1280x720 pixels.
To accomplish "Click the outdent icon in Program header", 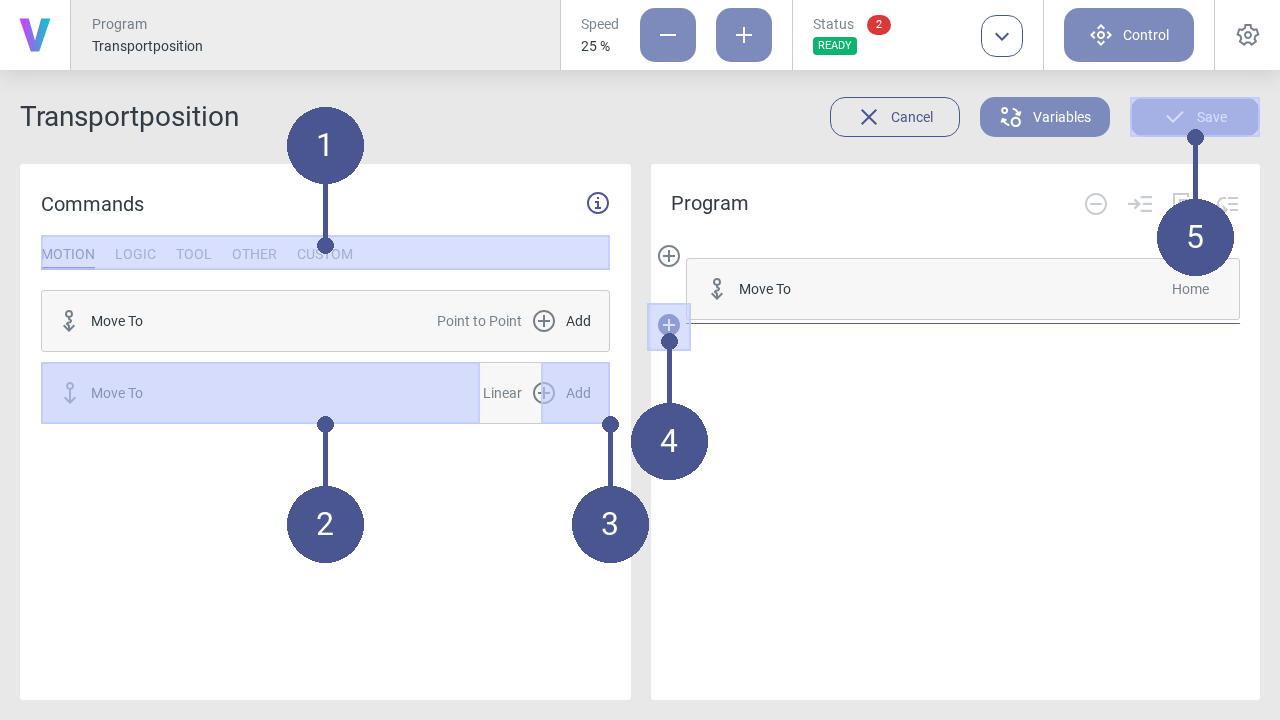I will click(1229, 204).
